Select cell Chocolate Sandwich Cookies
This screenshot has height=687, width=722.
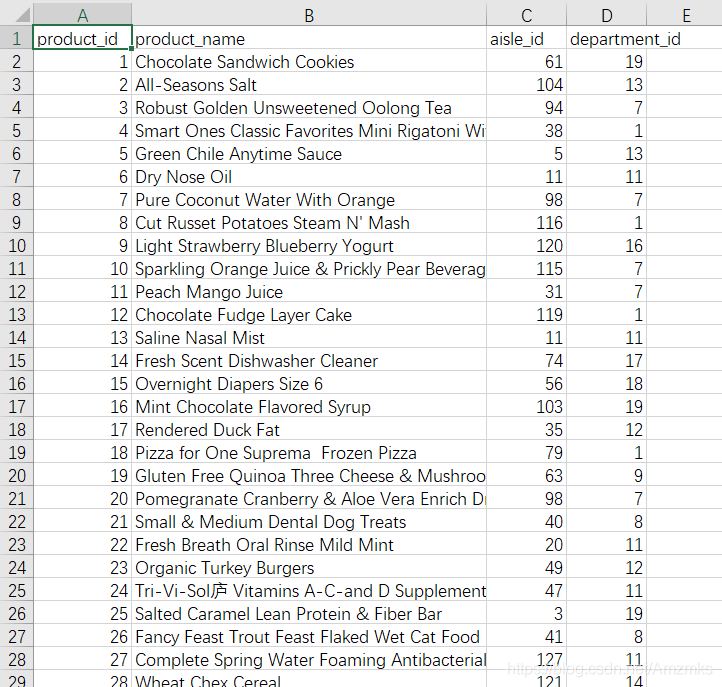309,61
